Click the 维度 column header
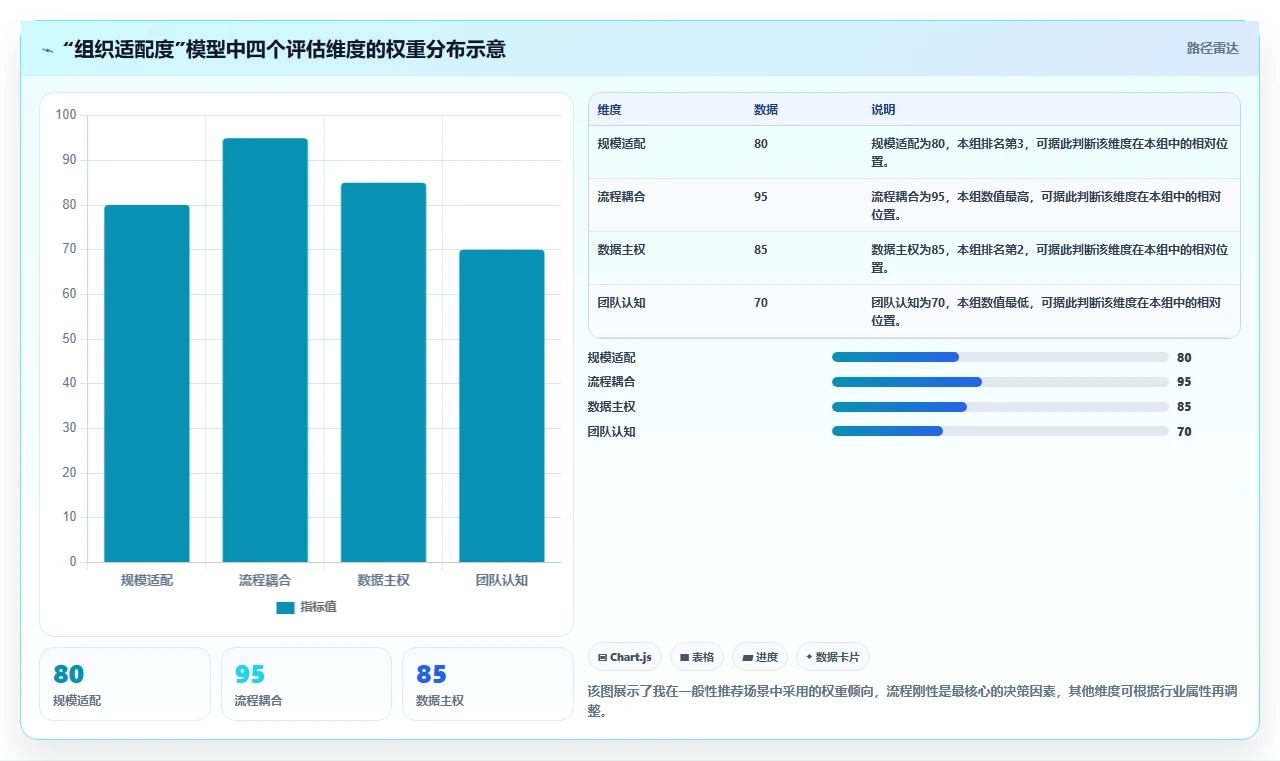1280x761 pixels. point(609,109)
